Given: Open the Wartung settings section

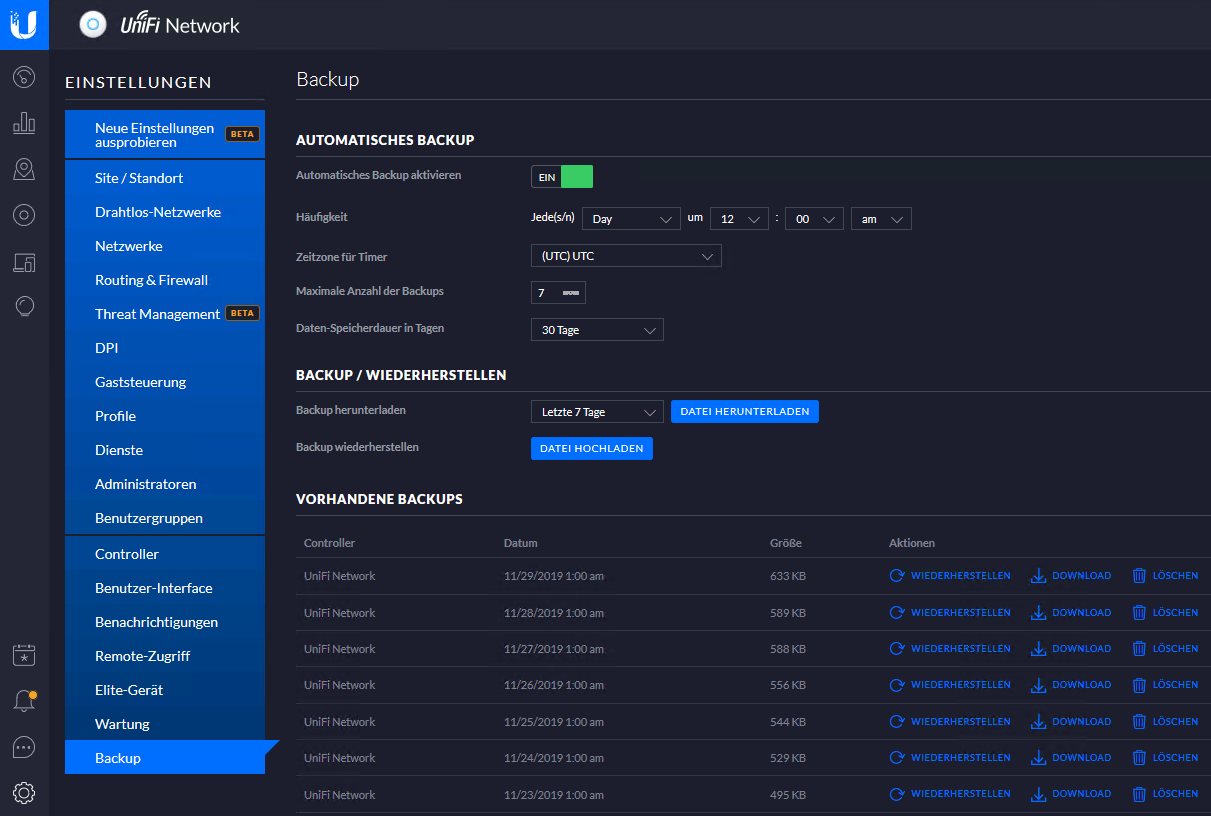Looking at the screenshot, I should [x=122, y=724].
